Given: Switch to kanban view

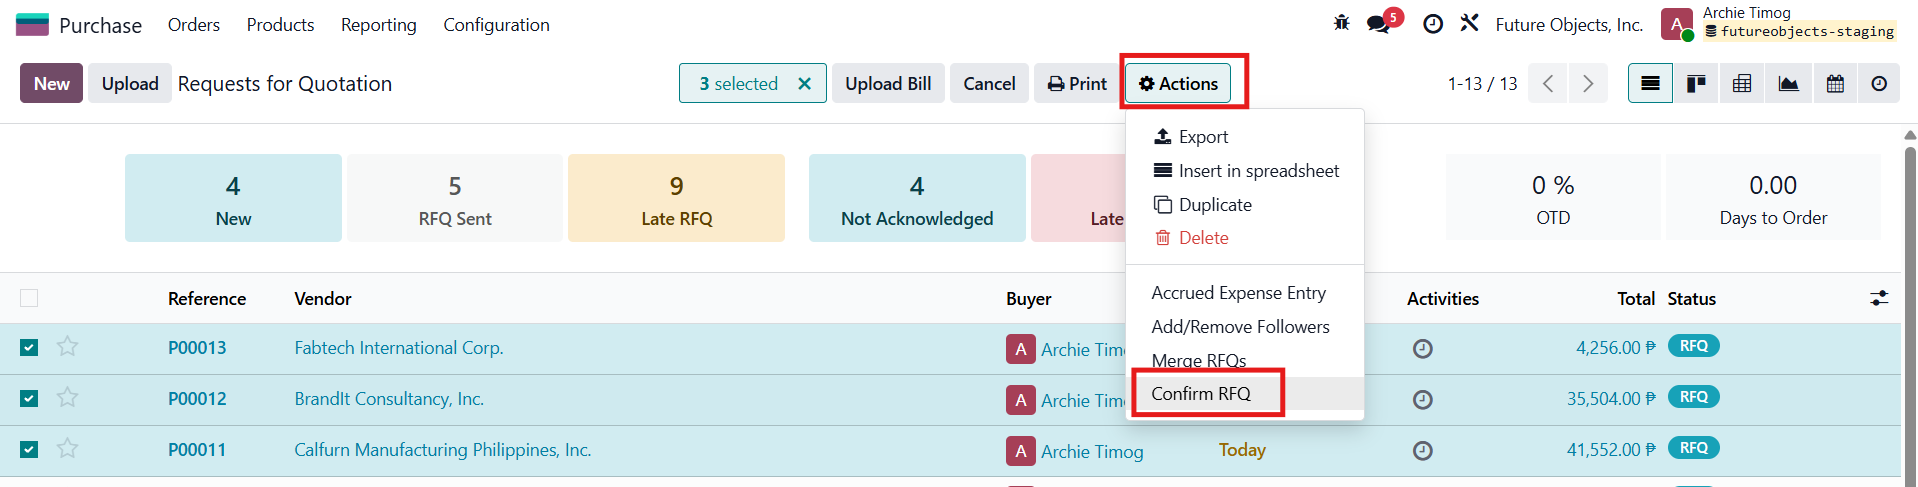Looking at the screenshot, I should coord(1696,84).
